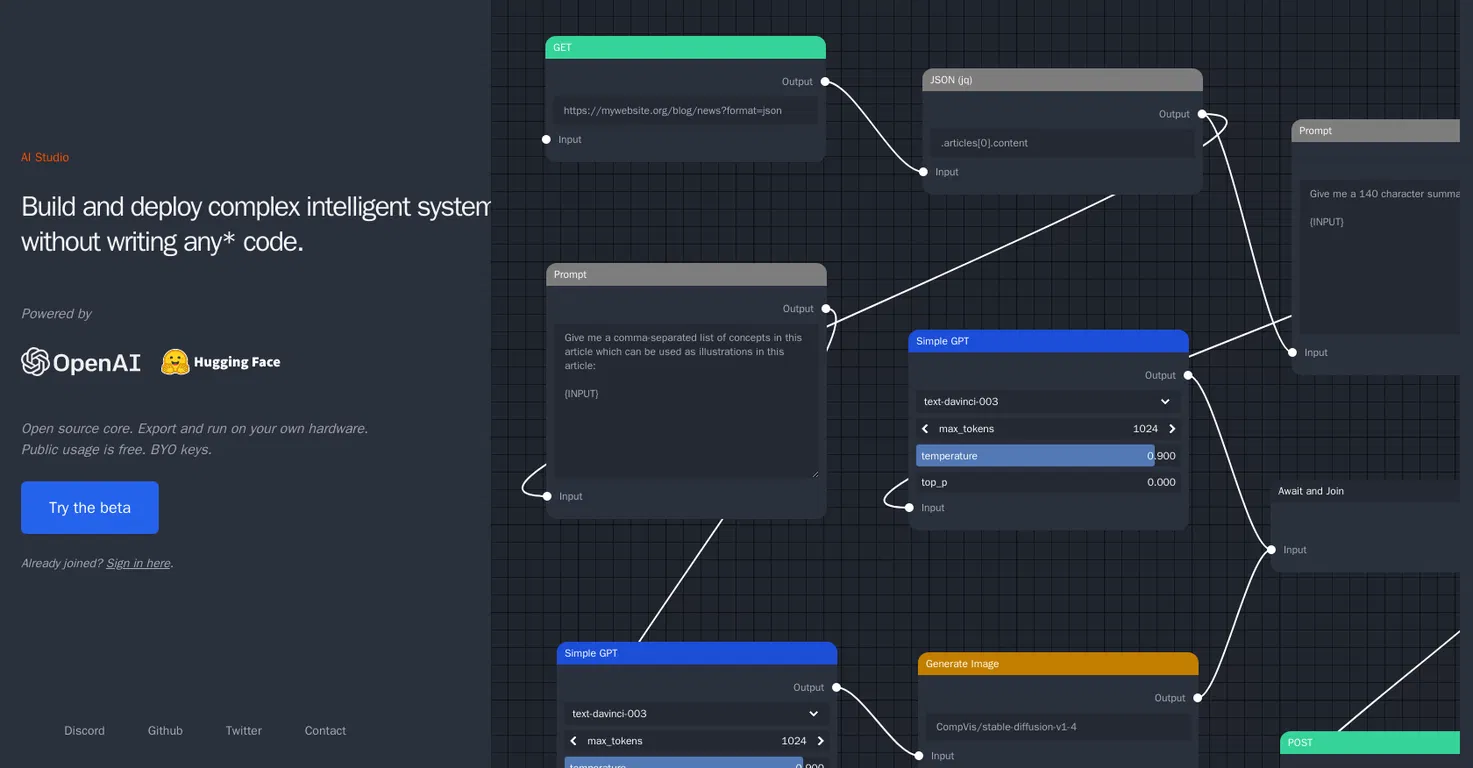
Task: Click the GET node URL input field
Action: coord(686,111)
